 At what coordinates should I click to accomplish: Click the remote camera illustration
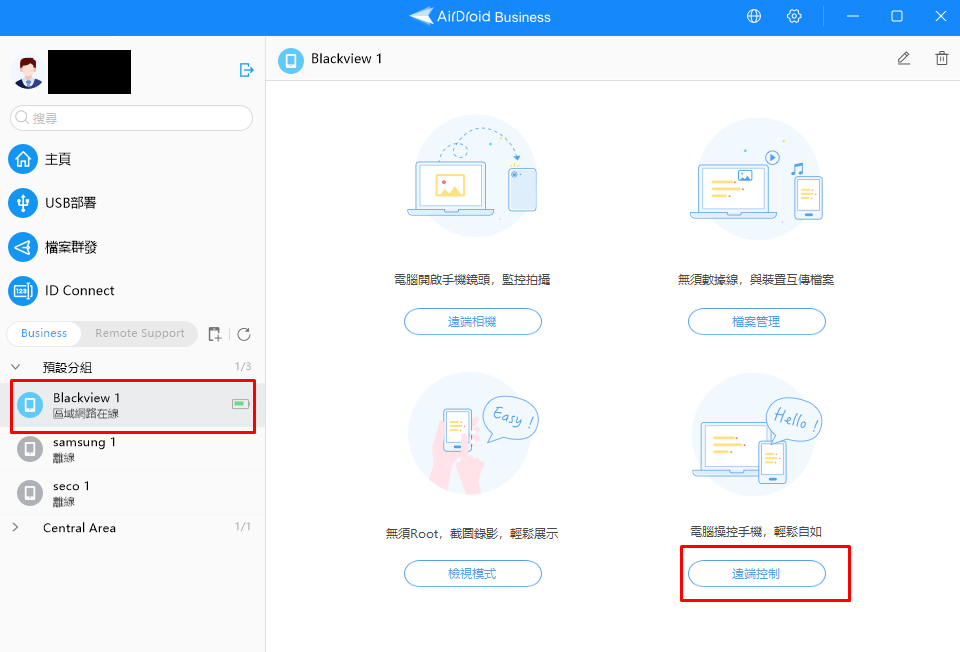pyautogui.click(x=473, y=176)
